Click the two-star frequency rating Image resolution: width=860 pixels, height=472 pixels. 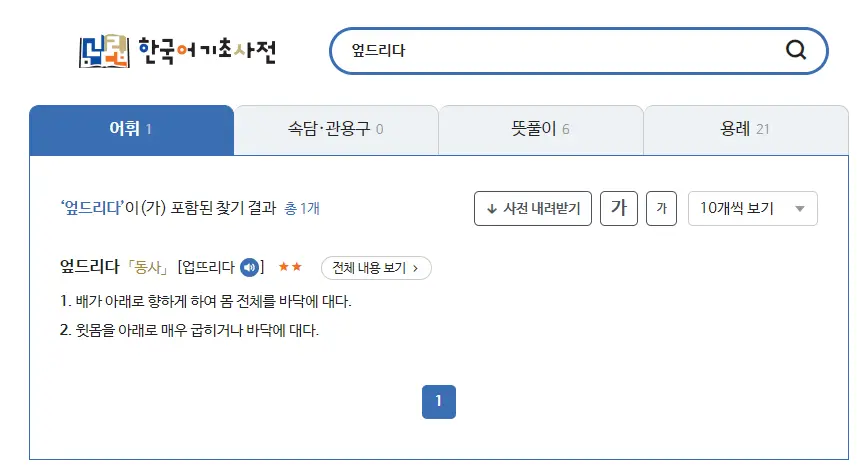pos(290,267)
